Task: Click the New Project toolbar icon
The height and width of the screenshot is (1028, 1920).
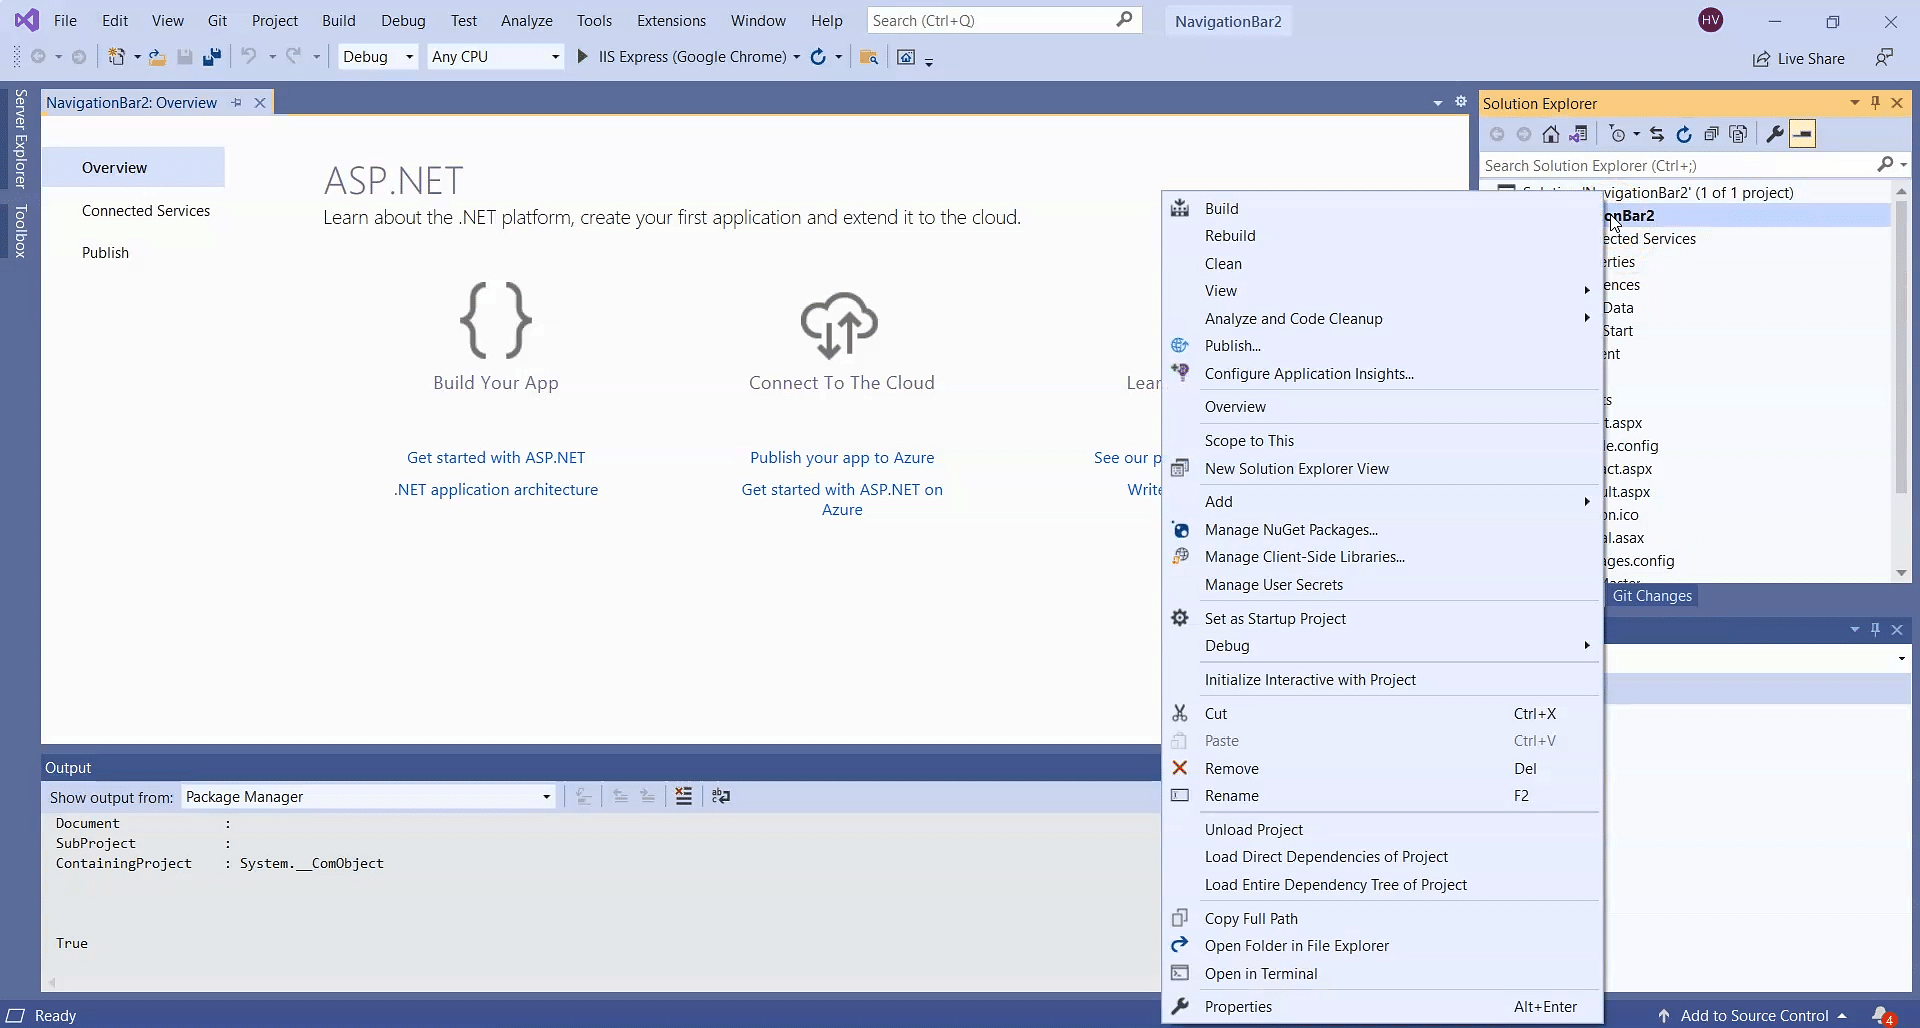Action: click(117, 57)
